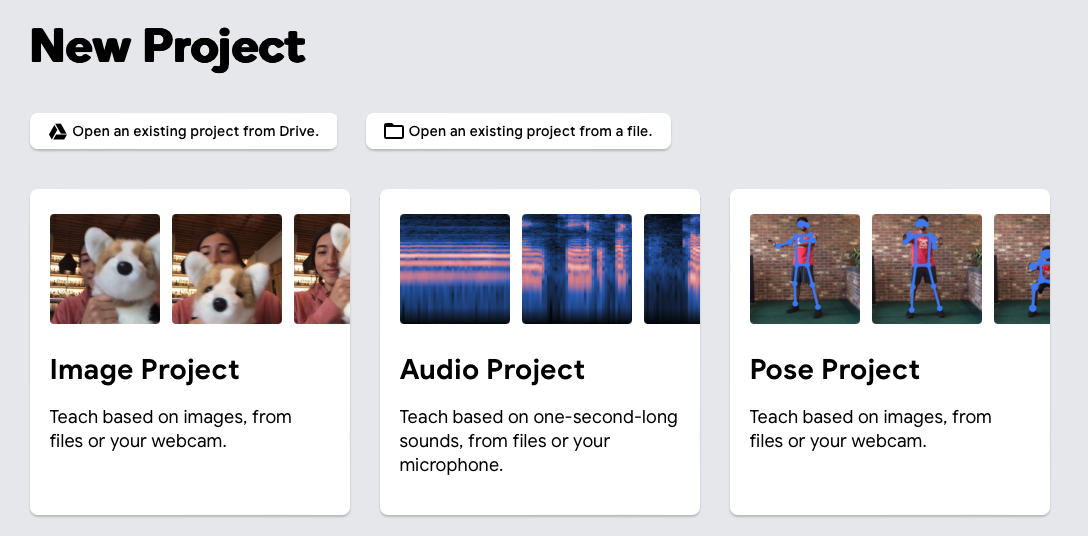
Task: Click the partially visible third pose thumbnail
Action: tap(1022, 269)
